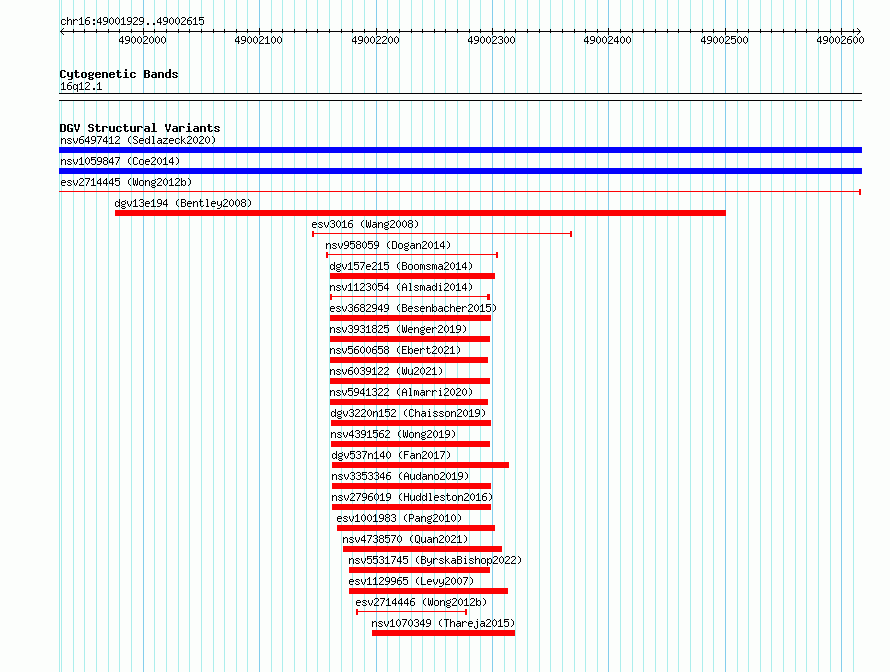Image resolution: width=890 pixels, height=672 pixels.
Task: Select esv1001983 (Pang2010) variant label
Action: pyautogui.click(x=399, y=518)
